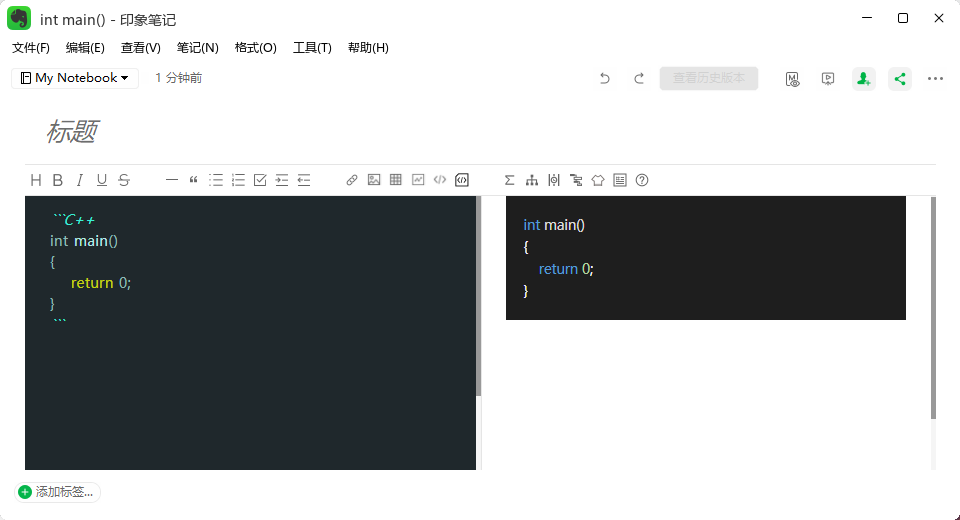Start presentation mode
Viewport: 960px width, 520px height.
828,79
